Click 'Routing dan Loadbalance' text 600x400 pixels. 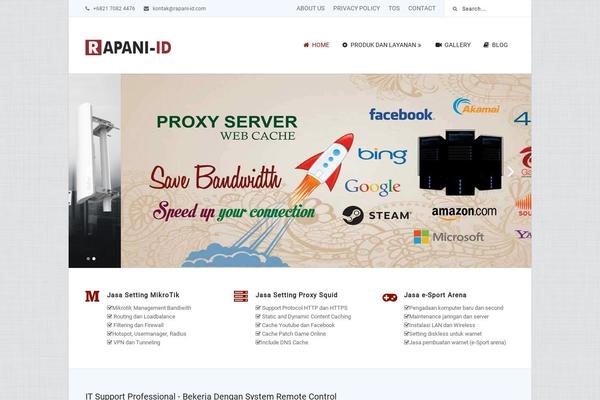pyautogui.click(x=144, y=316)
